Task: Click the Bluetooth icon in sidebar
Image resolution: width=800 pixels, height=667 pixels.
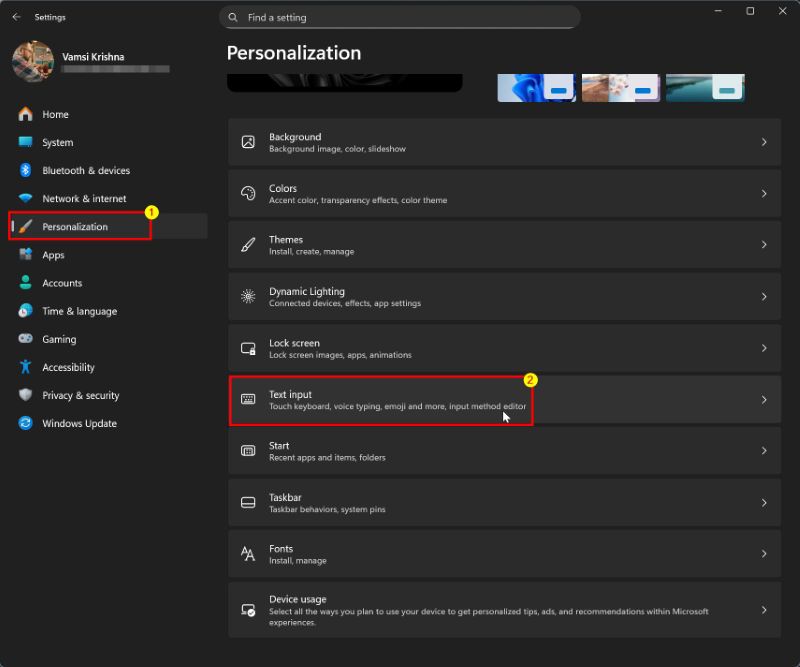Action: coord(25,171)
